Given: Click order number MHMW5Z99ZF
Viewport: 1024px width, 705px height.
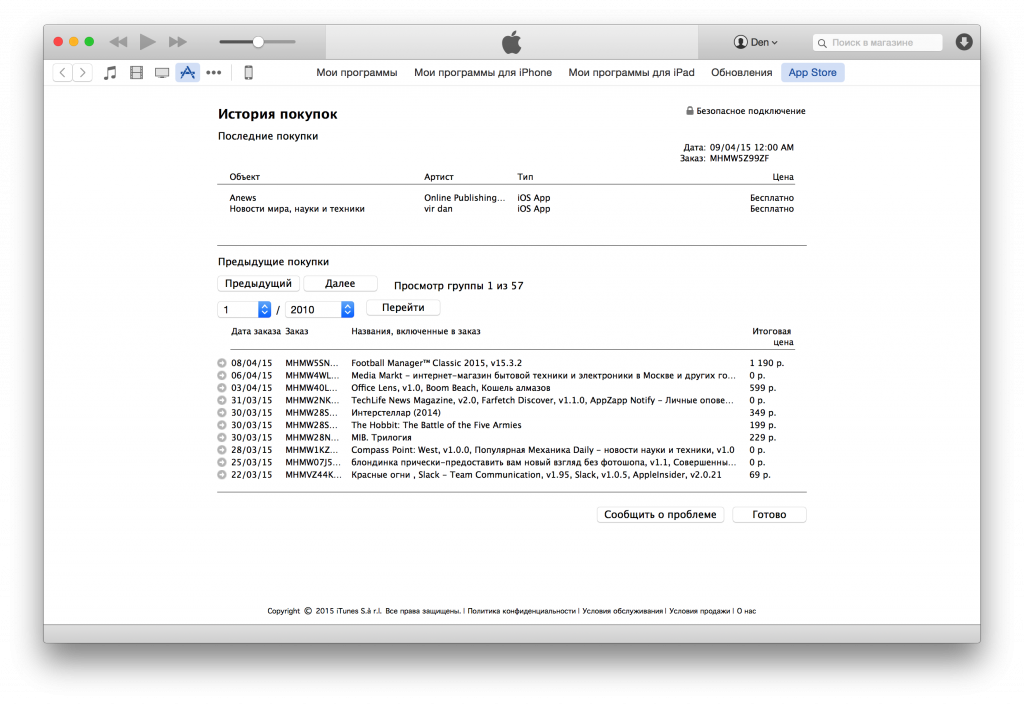Looking at the screenshot, I should [x=739, y=158].
